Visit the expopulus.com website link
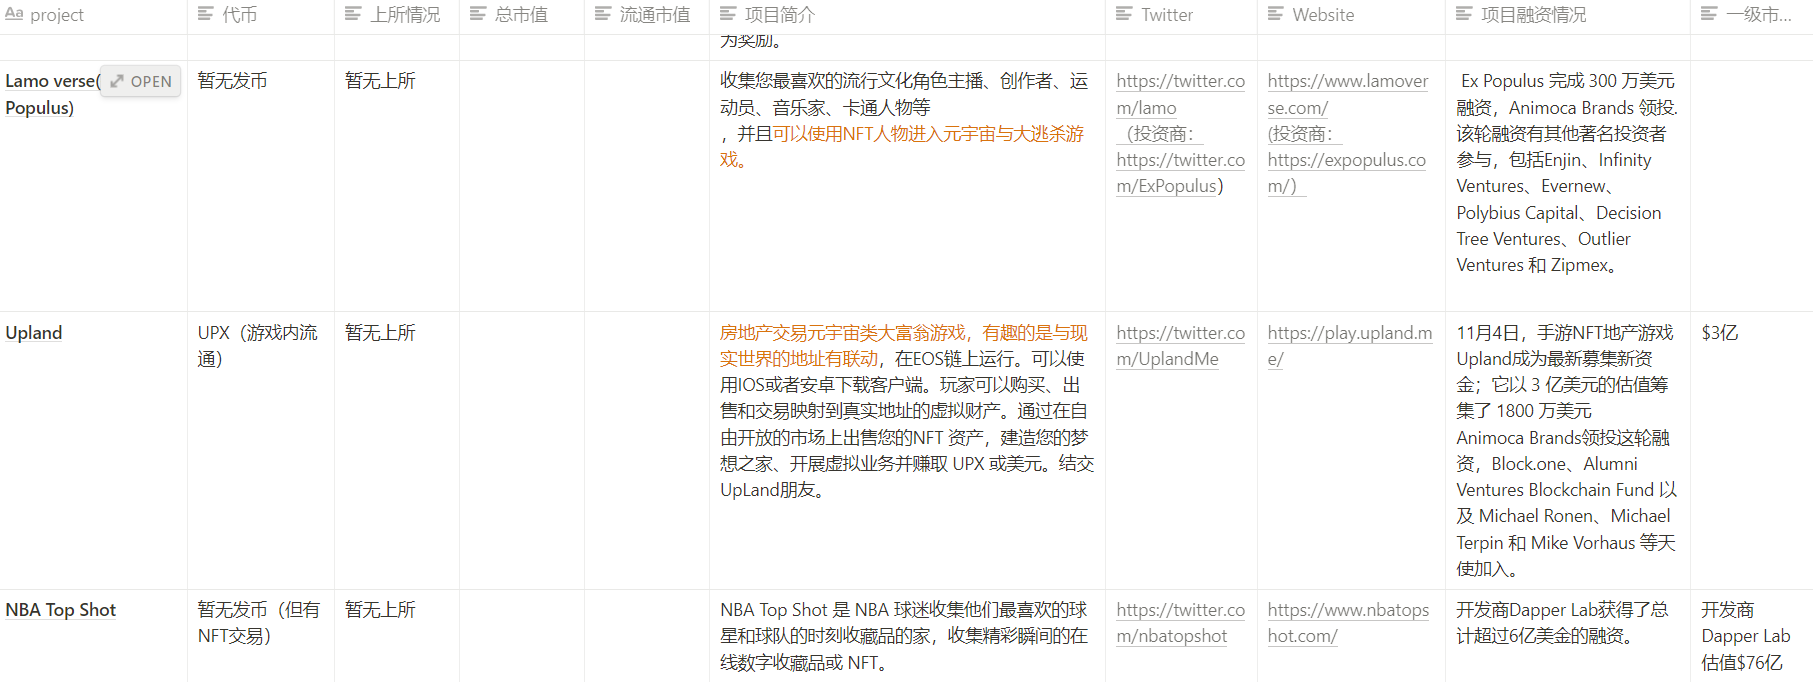This screenshot has height=683, width=1813. [1346, 173]
